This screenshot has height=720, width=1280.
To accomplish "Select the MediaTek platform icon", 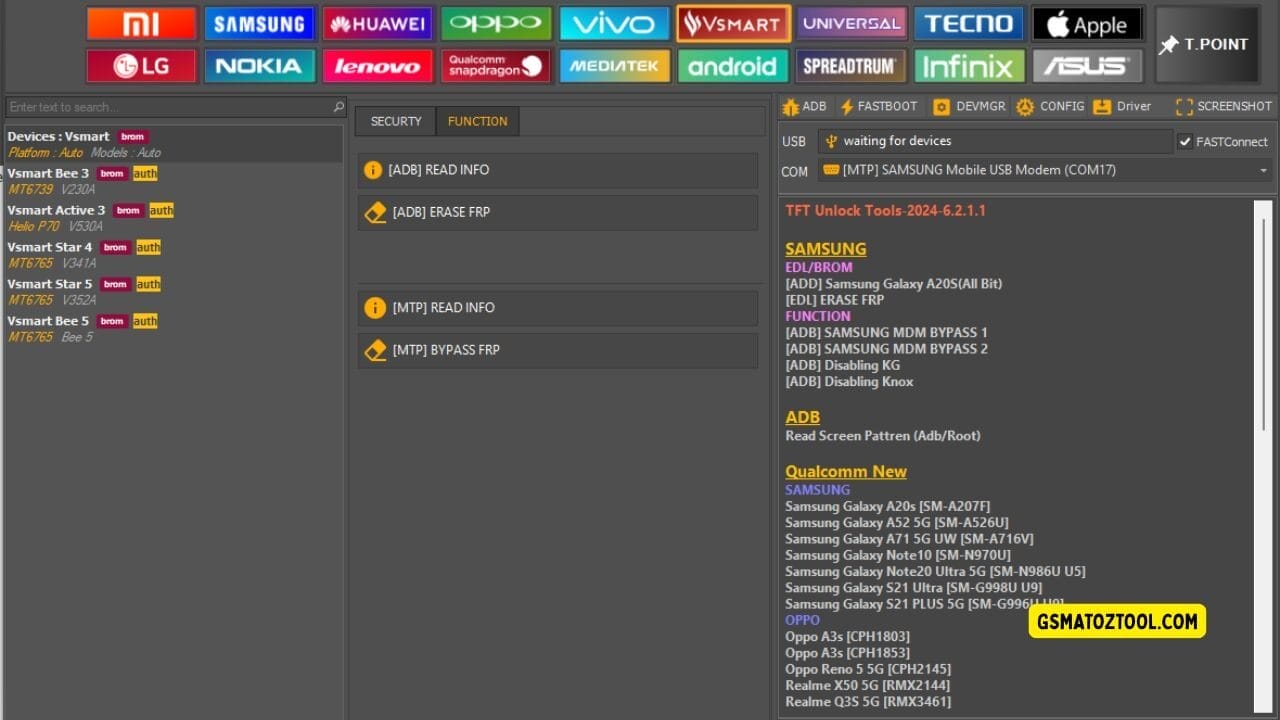I will coord(614,65).
